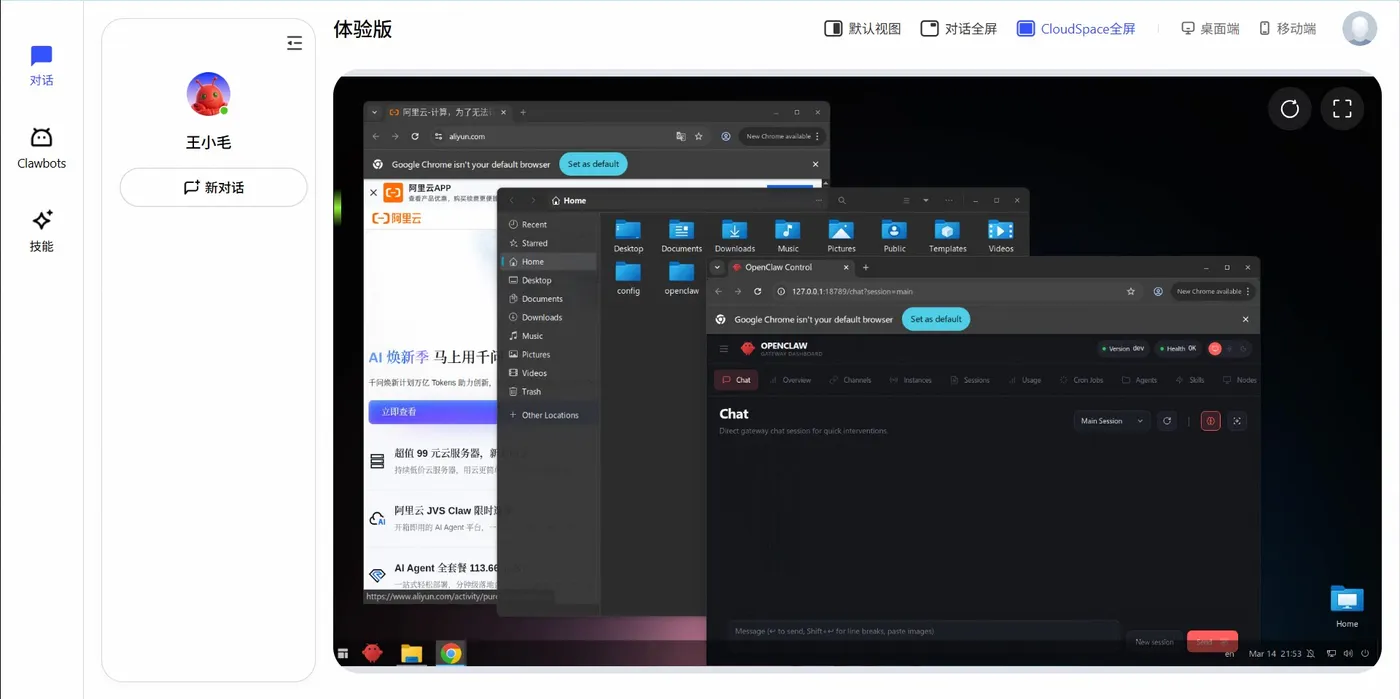Image resolution: width=1400 pixels, height=699 pixels.
Task: Refresh the cloud desktop with the circular arrow
Action: point(1289,109)
